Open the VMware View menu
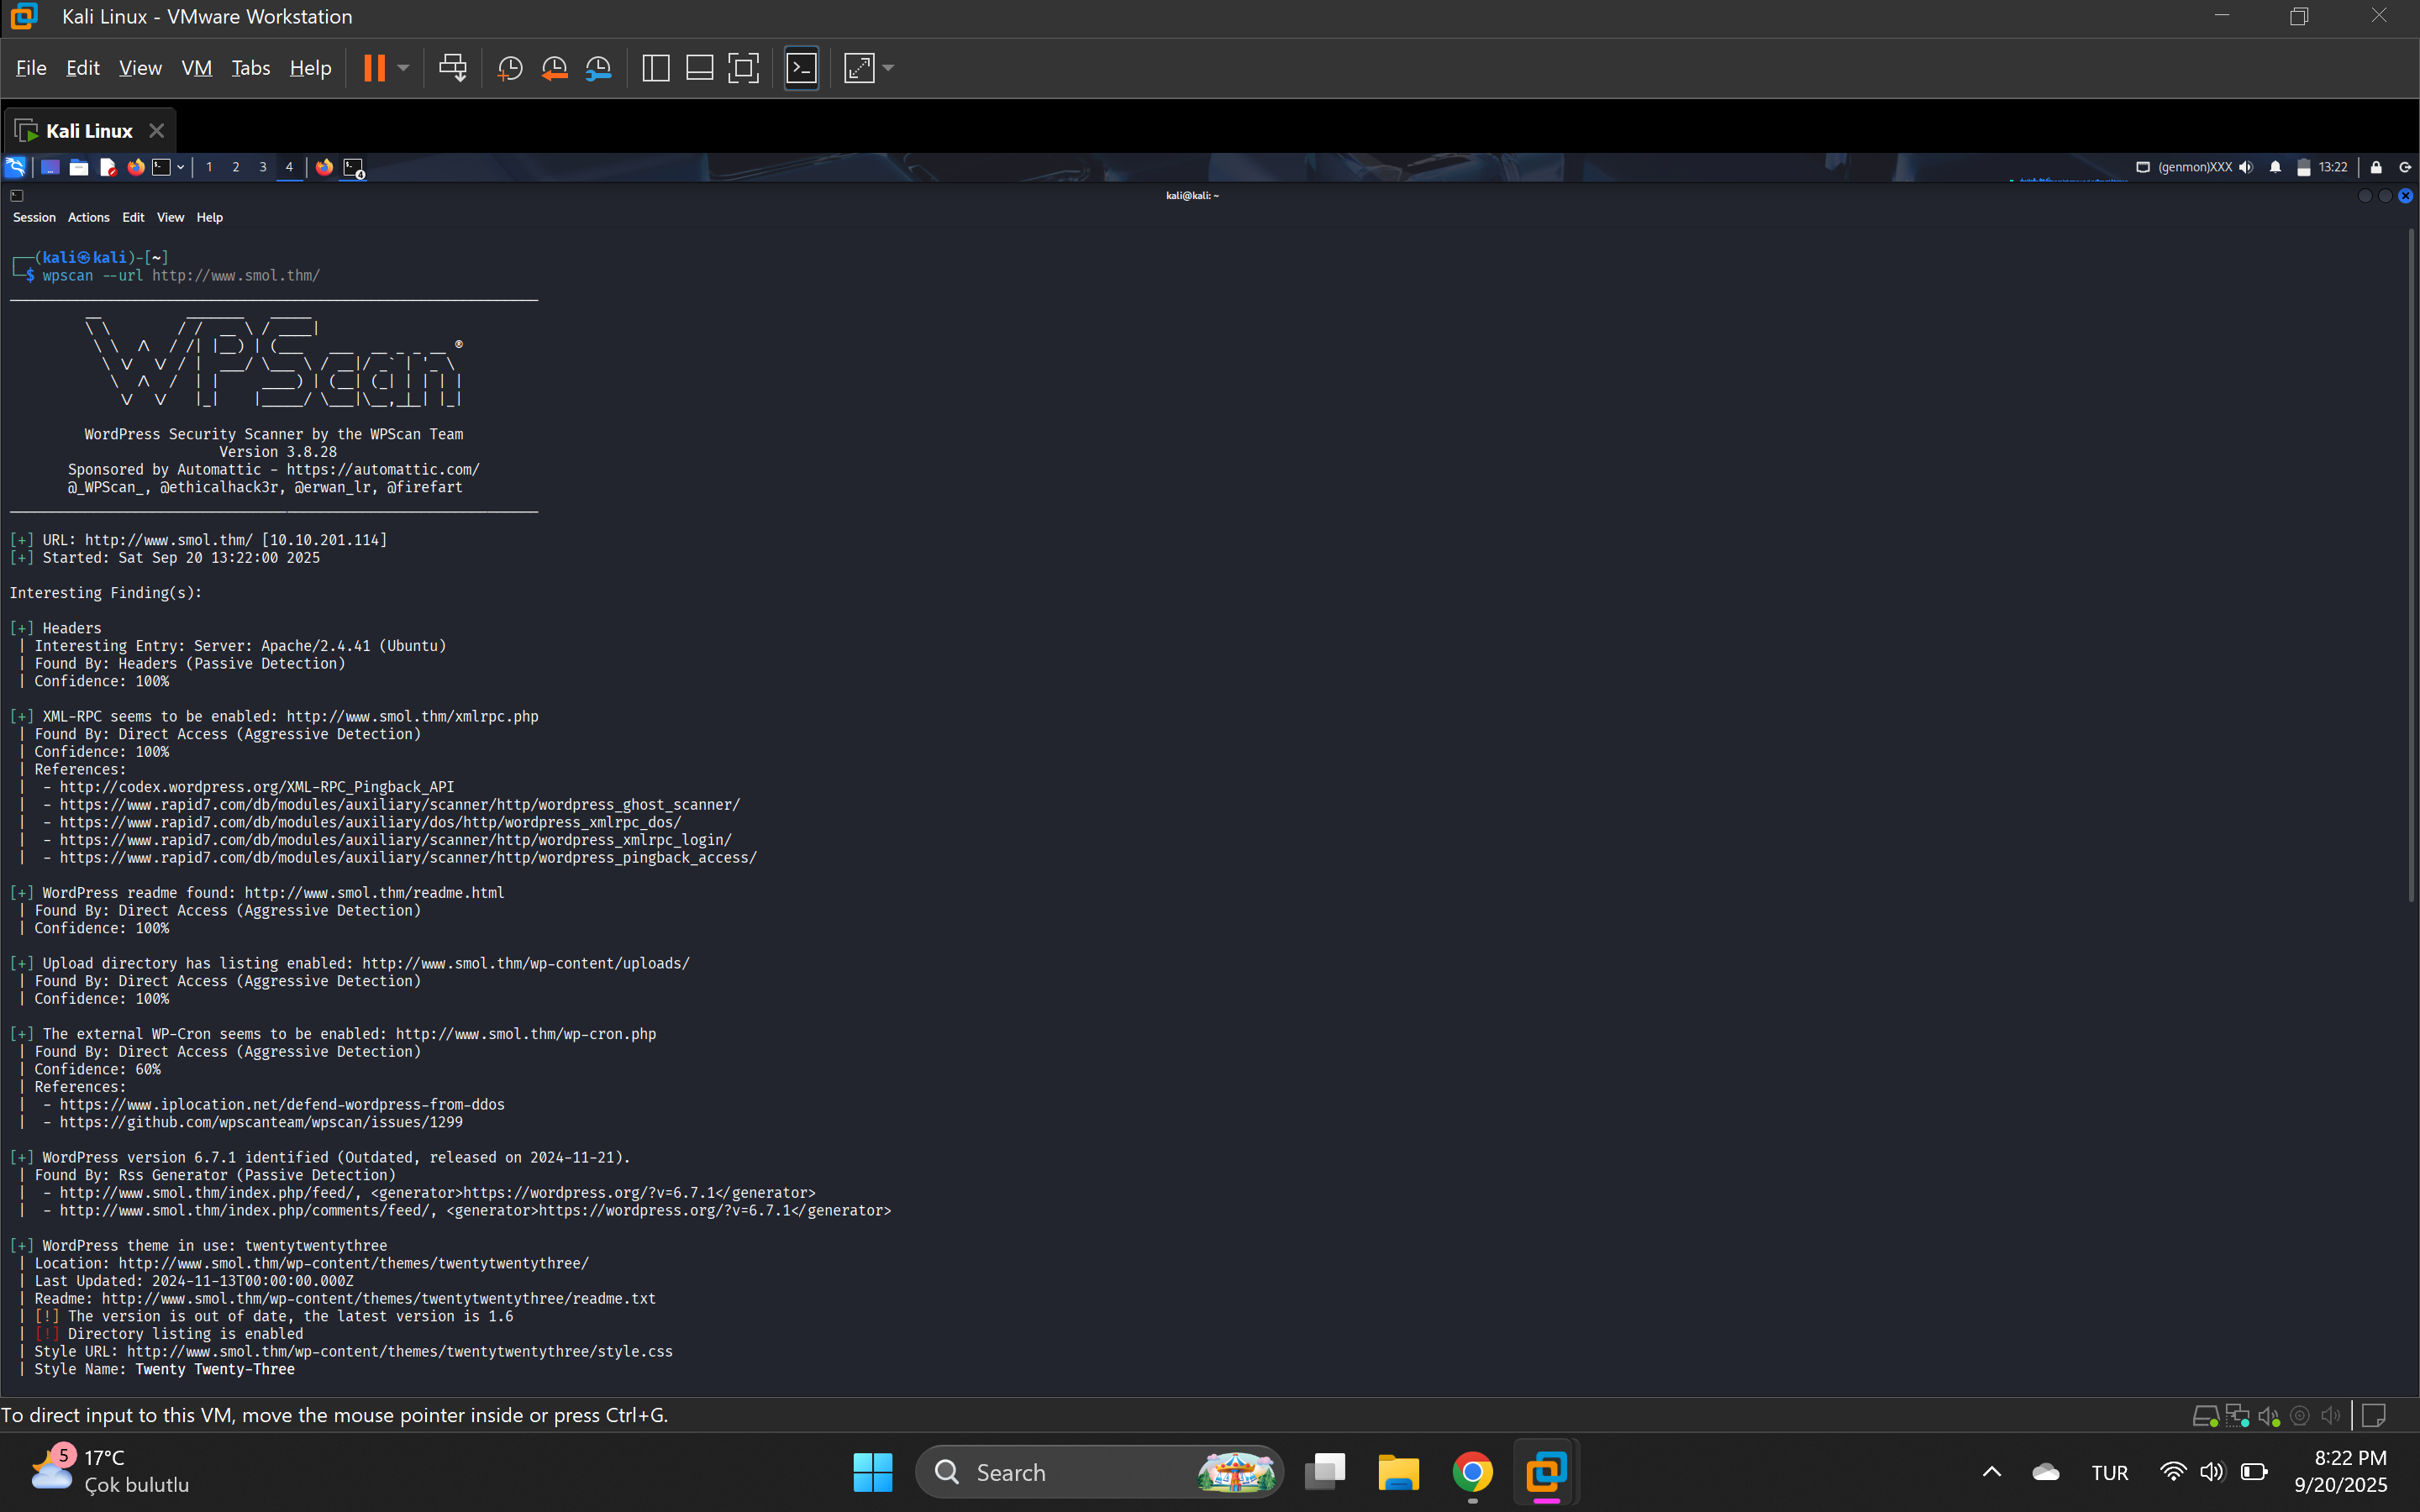The width and height of the screenshot is (2420, 1512). (140, 68)
